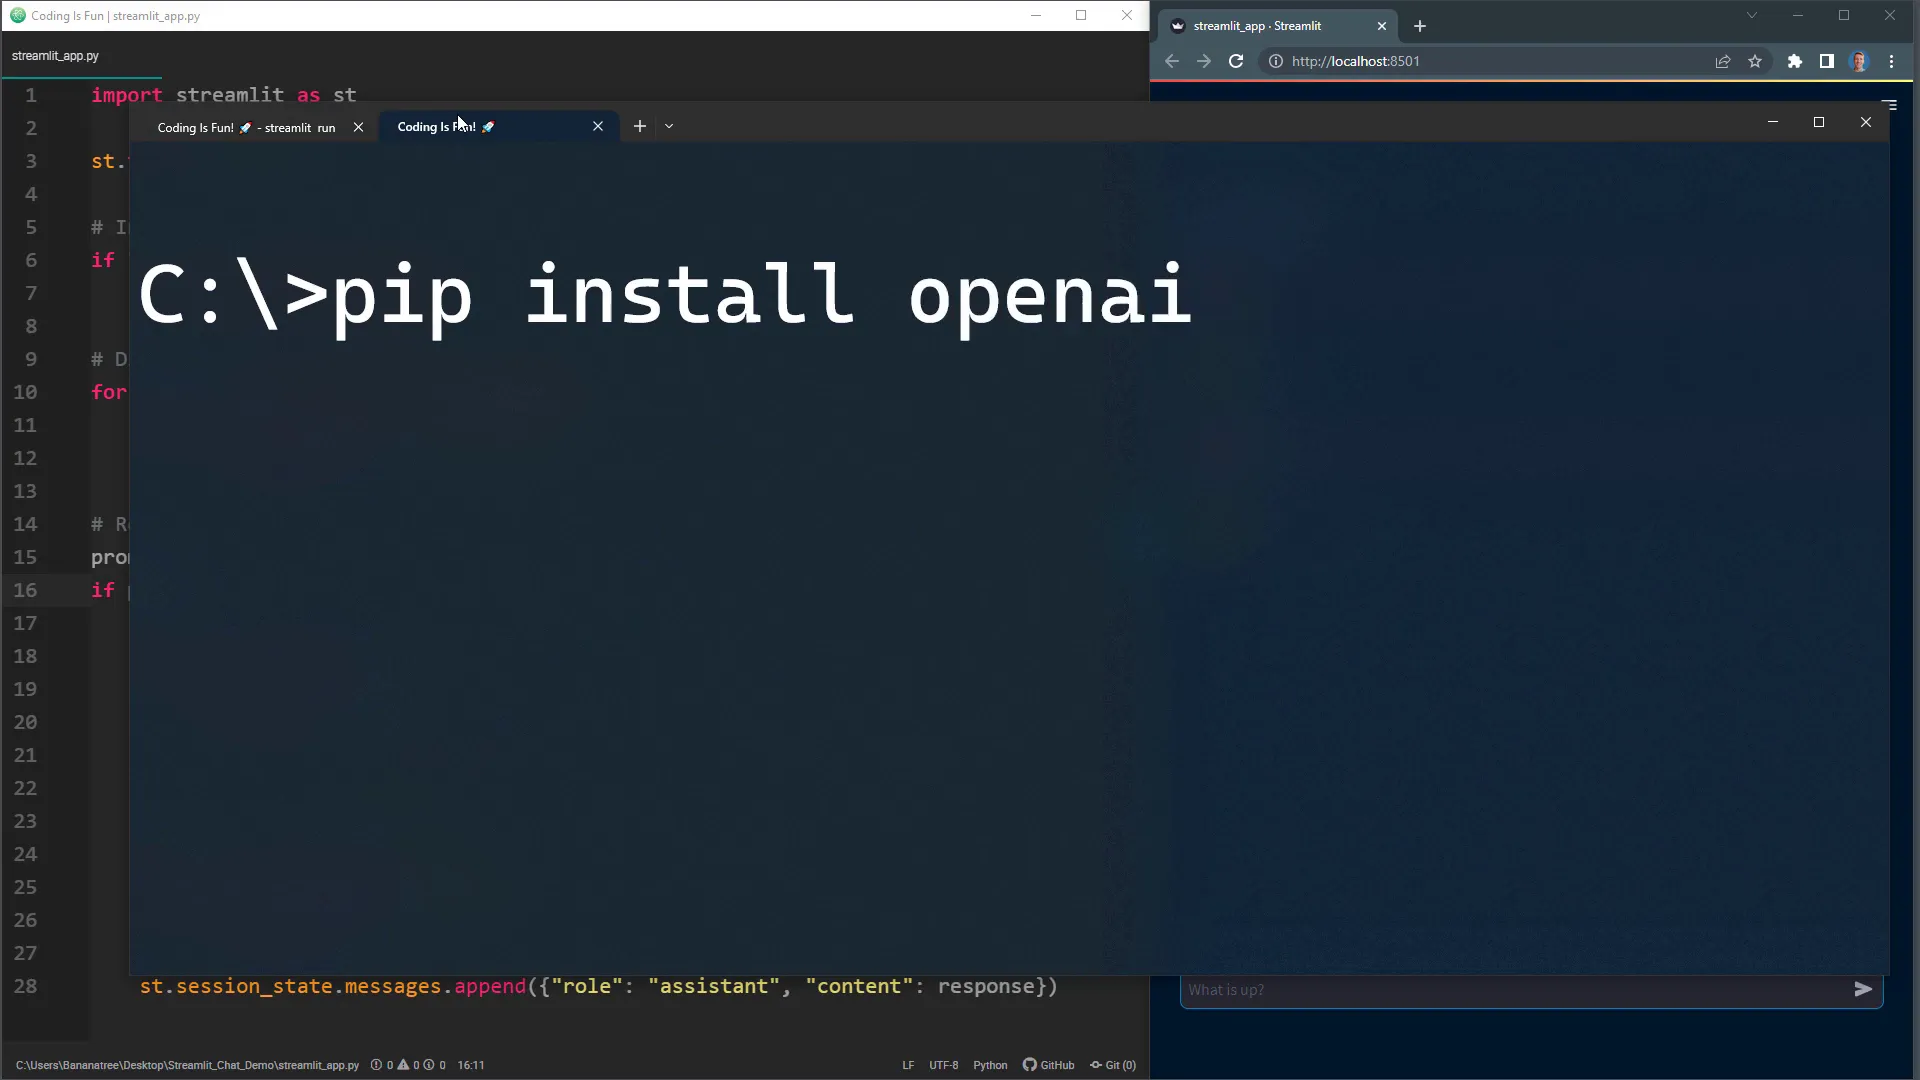Click the browser profile avatar picture
The image size is (1920, 1080).
coord(1860,61)
